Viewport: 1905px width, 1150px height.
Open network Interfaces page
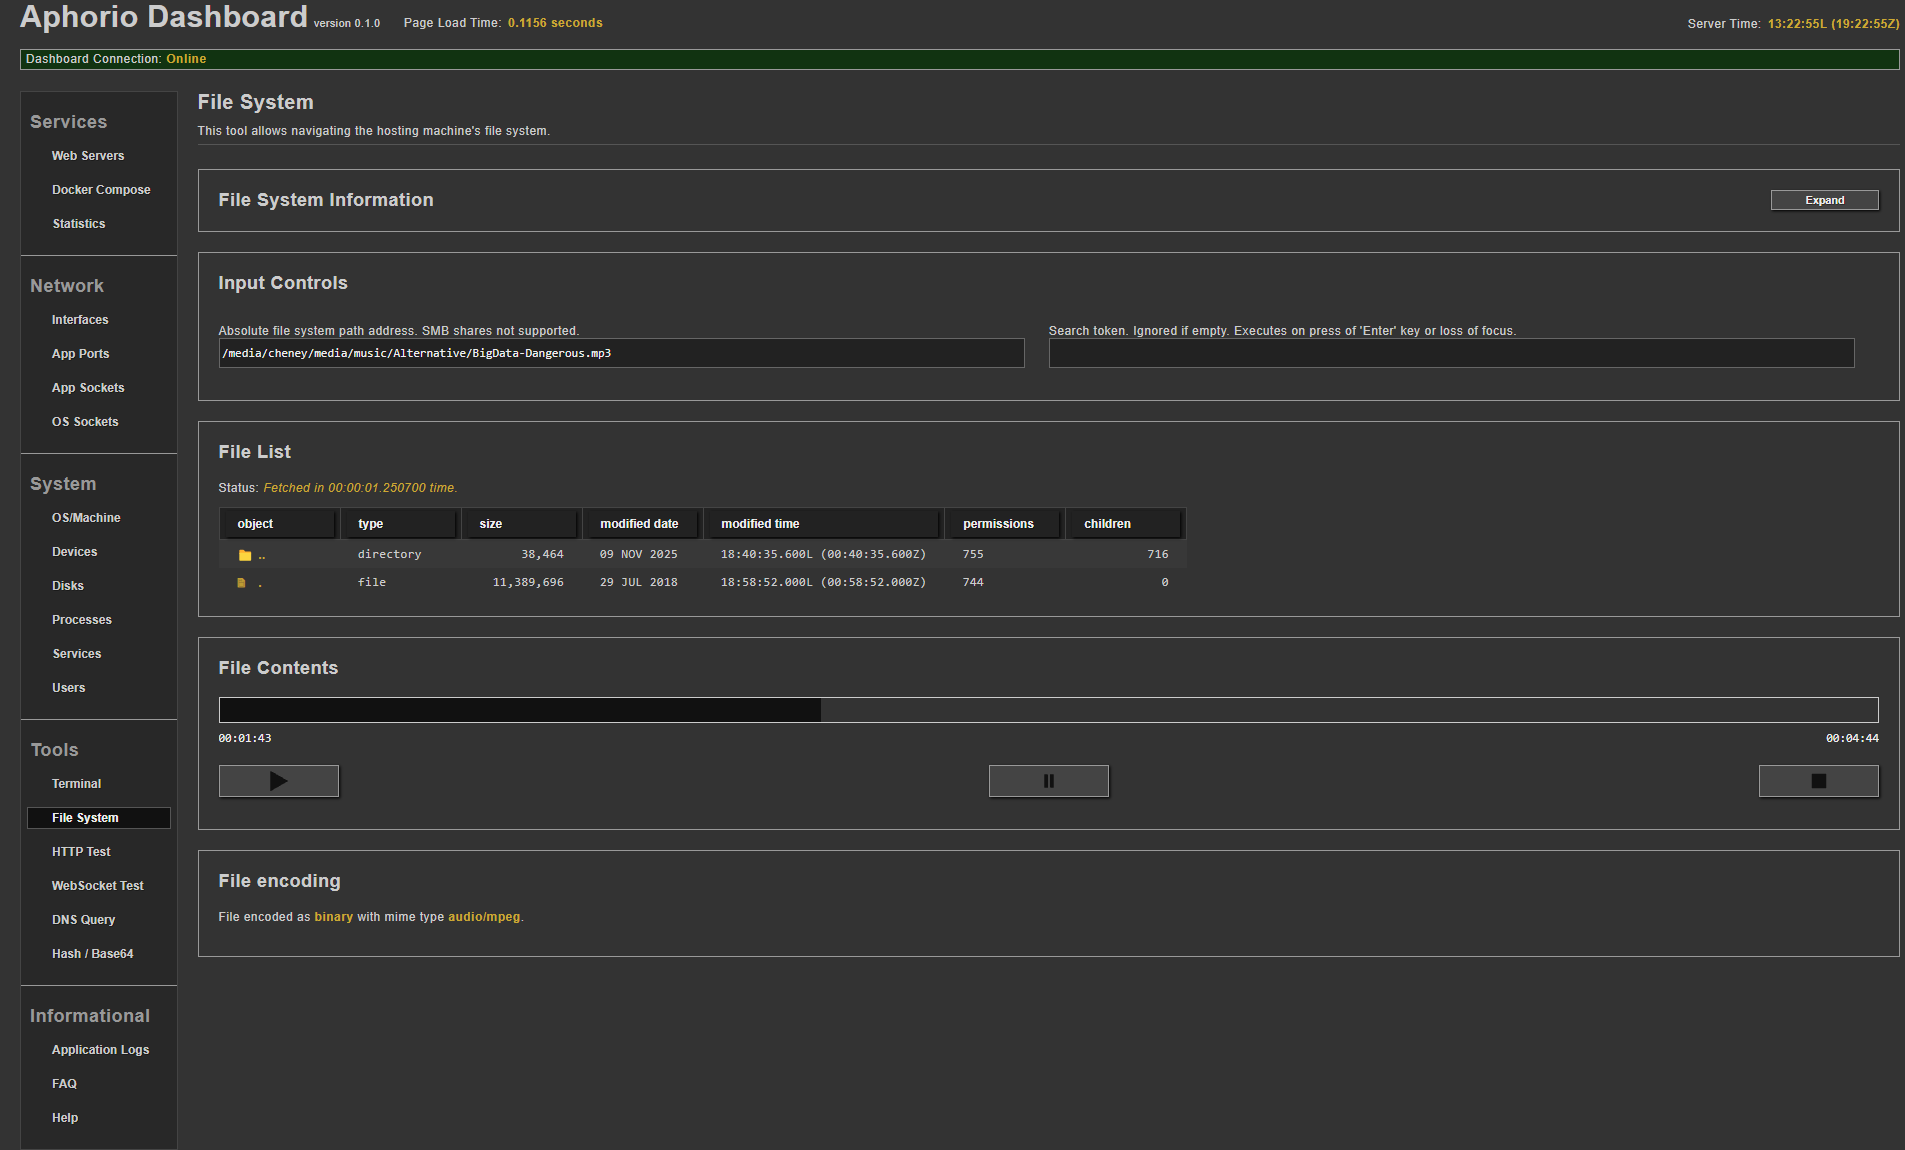click(x=80, y=320)
